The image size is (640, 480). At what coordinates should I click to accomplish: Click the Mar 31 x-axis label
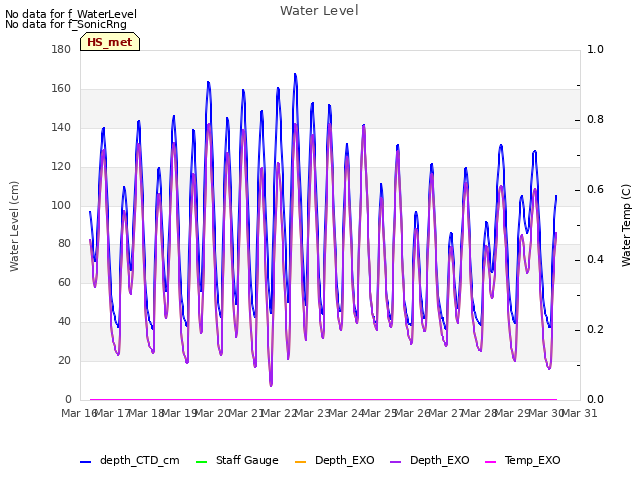click(580, 413)
